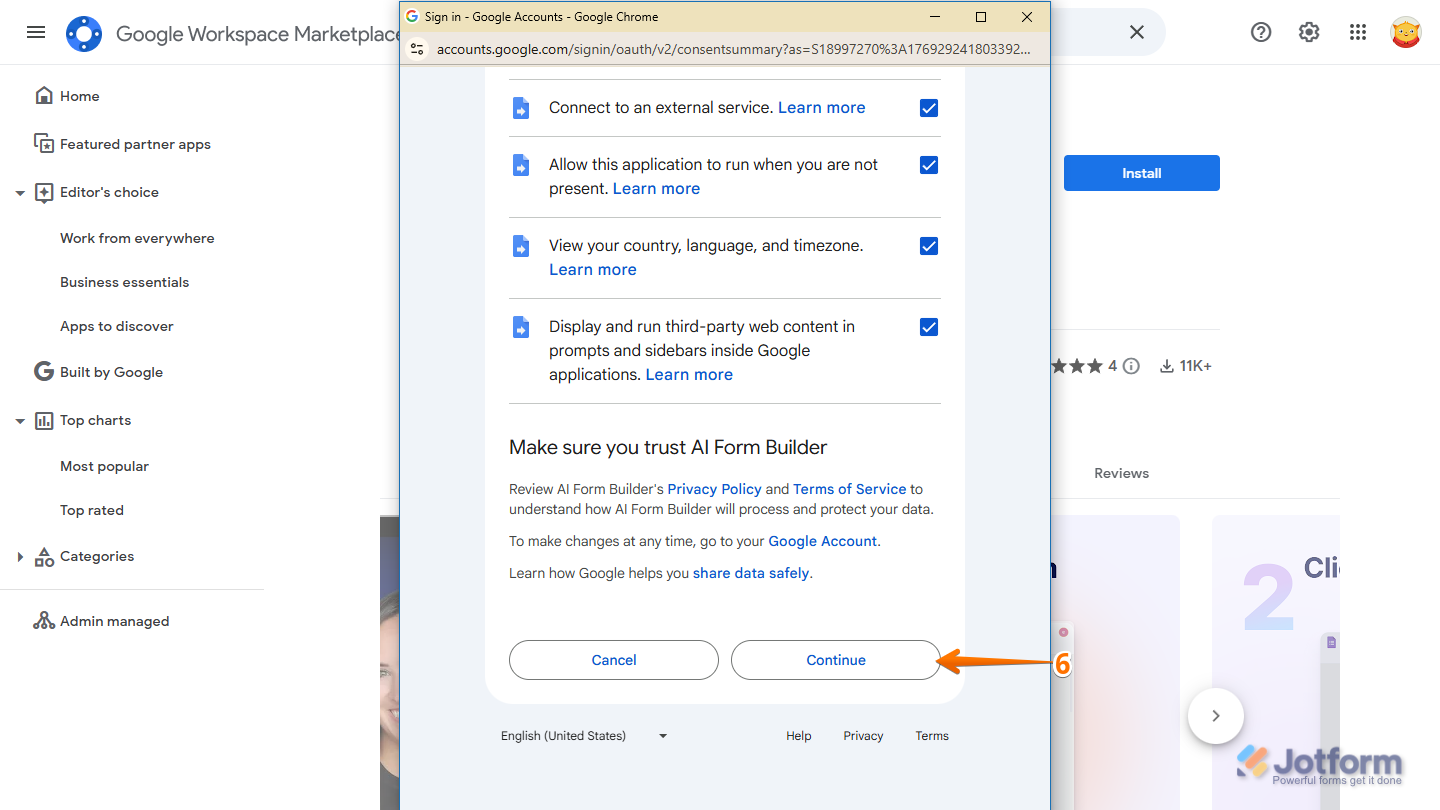Collapse the Editor's choice section
The image size is (1440, 810).
tap(20, 192)
